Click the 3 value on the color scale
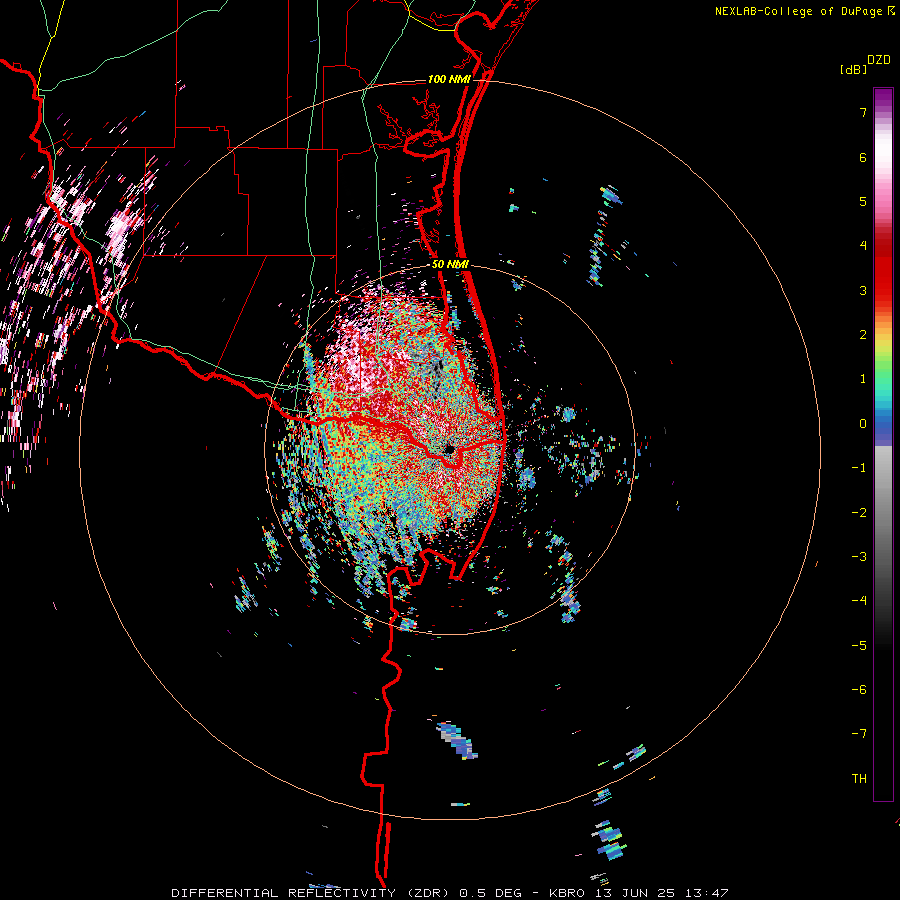Screen dimensions: 900x900 click(x=863, y=290)
